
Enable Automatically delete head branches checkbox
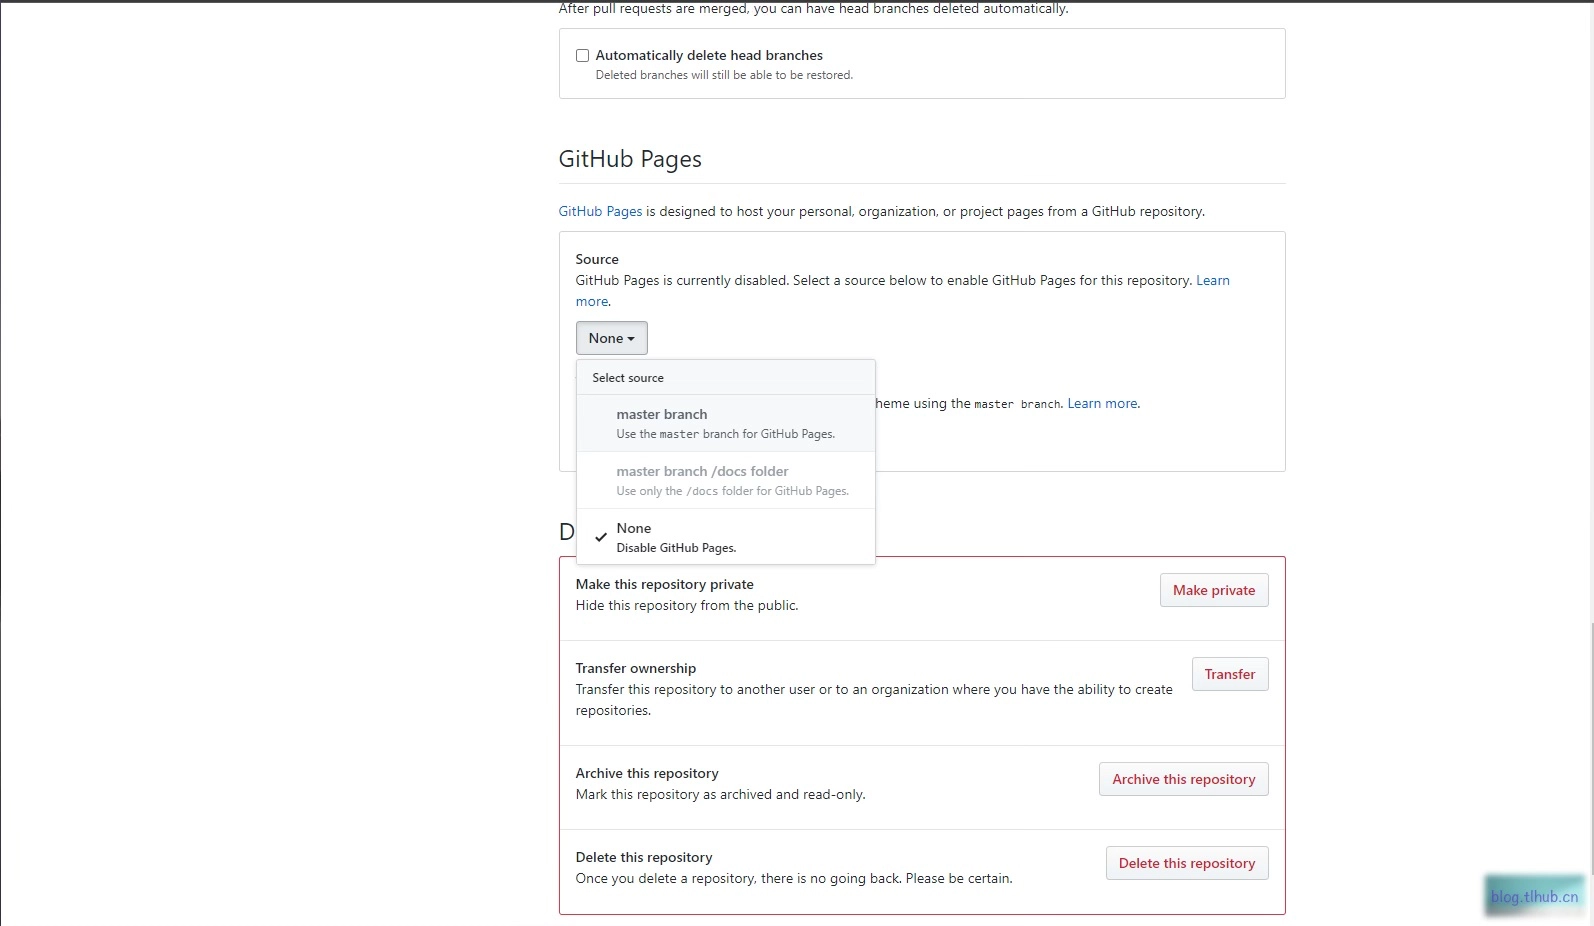click(x=582, y=56)
